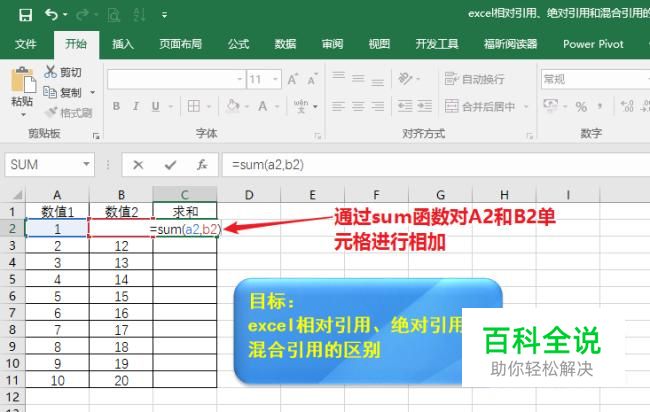The height and width of the screenshot is (412, 650).
Task: Select column D header
Action: point(249,195)
